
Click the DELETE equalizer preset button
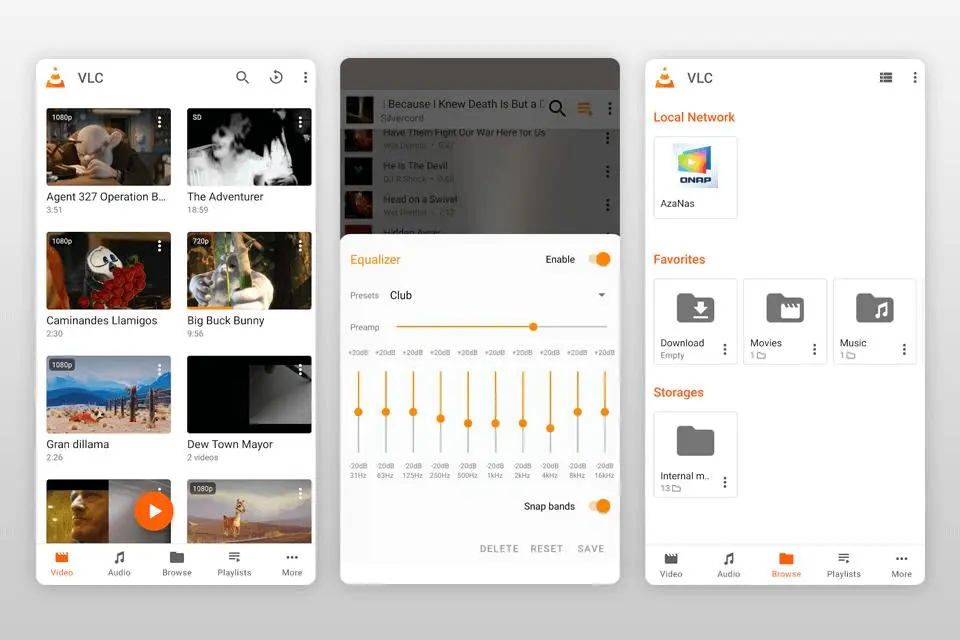pyautogui.click(x=499, y=549)
